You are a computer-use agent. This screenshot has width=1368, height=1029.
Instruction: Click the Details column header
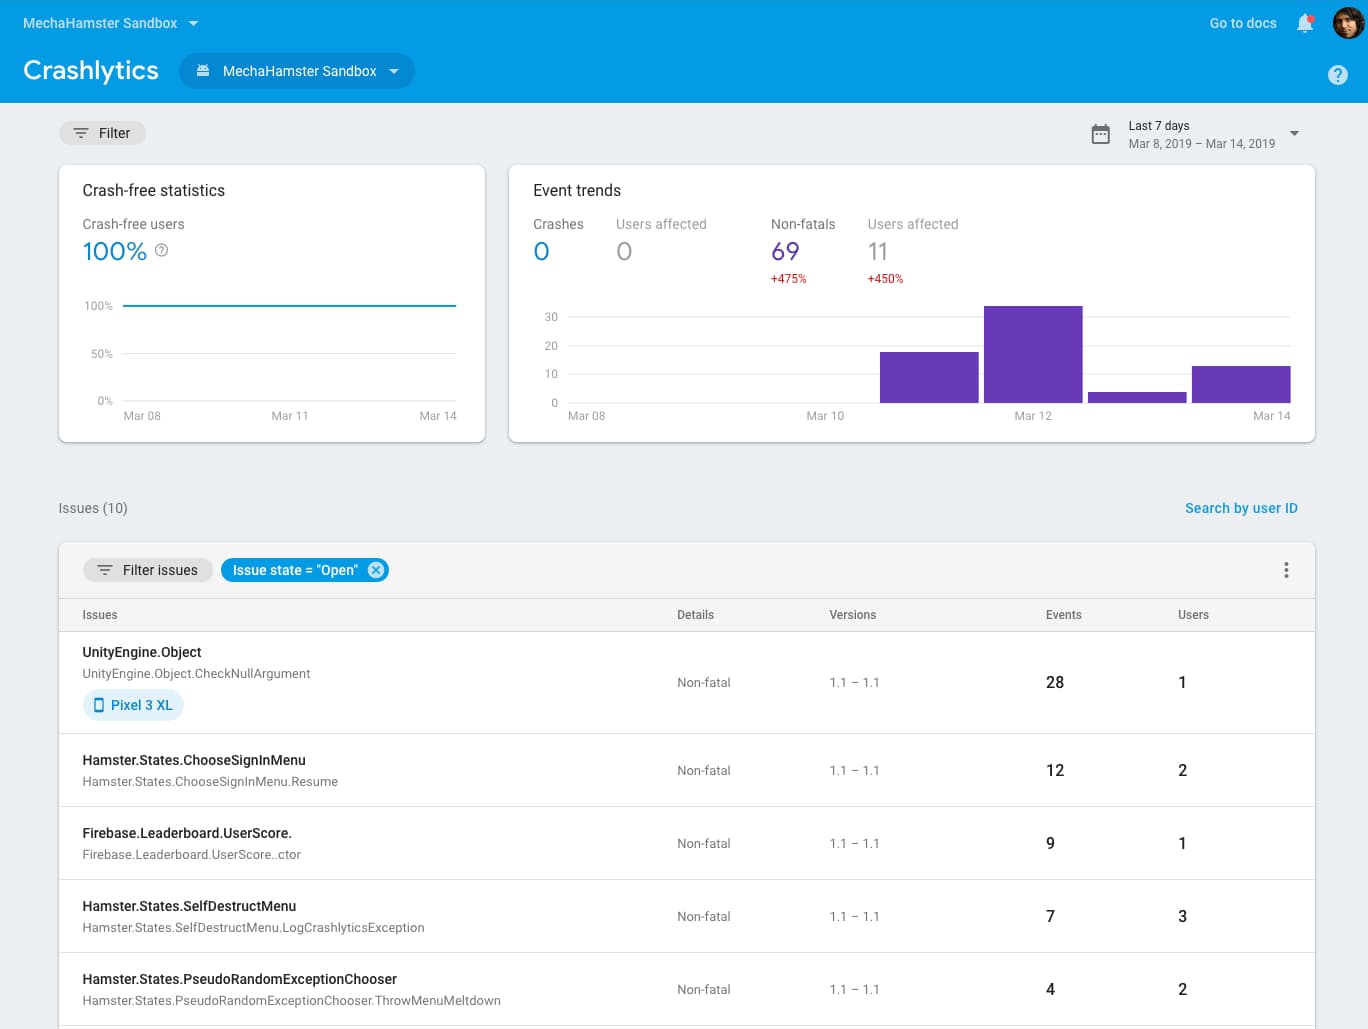[695, 615]
